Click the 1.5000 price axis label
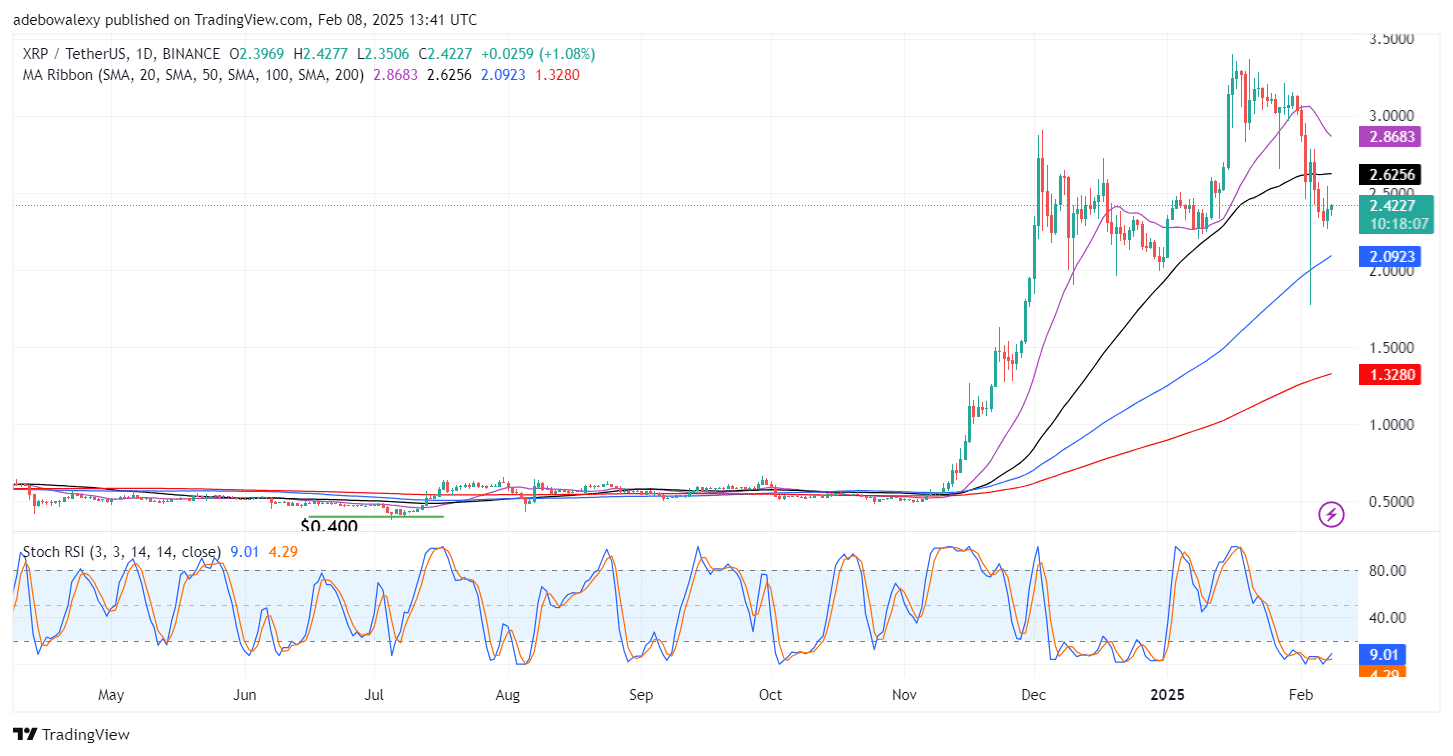1453x756 pixels. coord(1392,347)
